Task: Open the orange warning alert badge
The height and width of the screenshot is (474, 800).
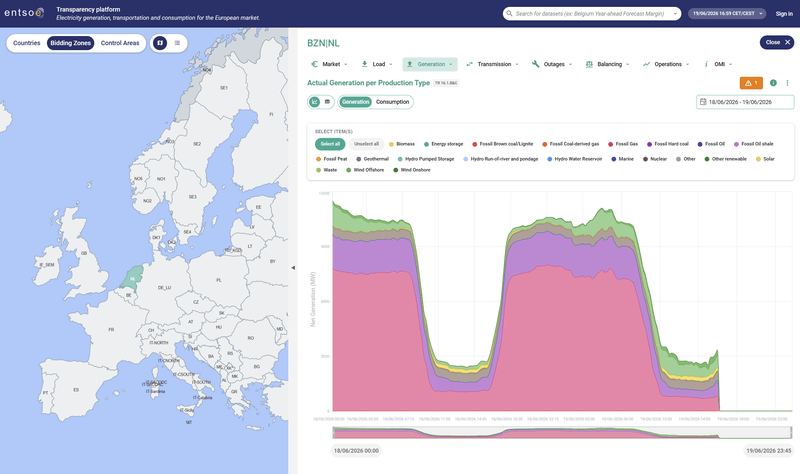Action: tap(751, 83)
